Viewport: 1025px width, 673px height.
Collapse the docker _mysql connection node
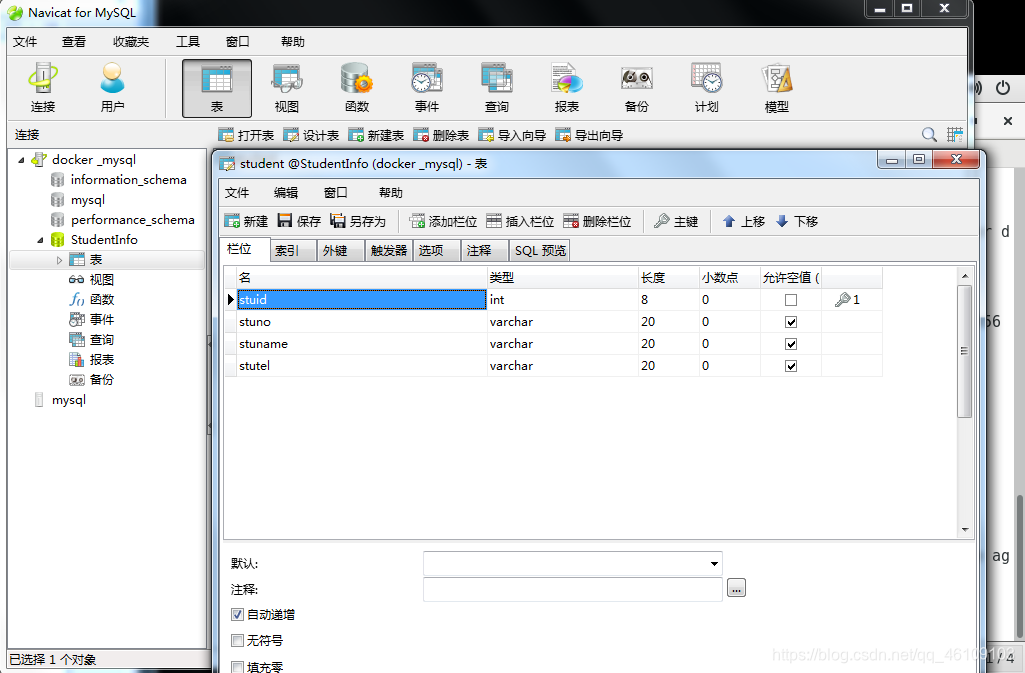pyautogui.click(x=22, y=160)
